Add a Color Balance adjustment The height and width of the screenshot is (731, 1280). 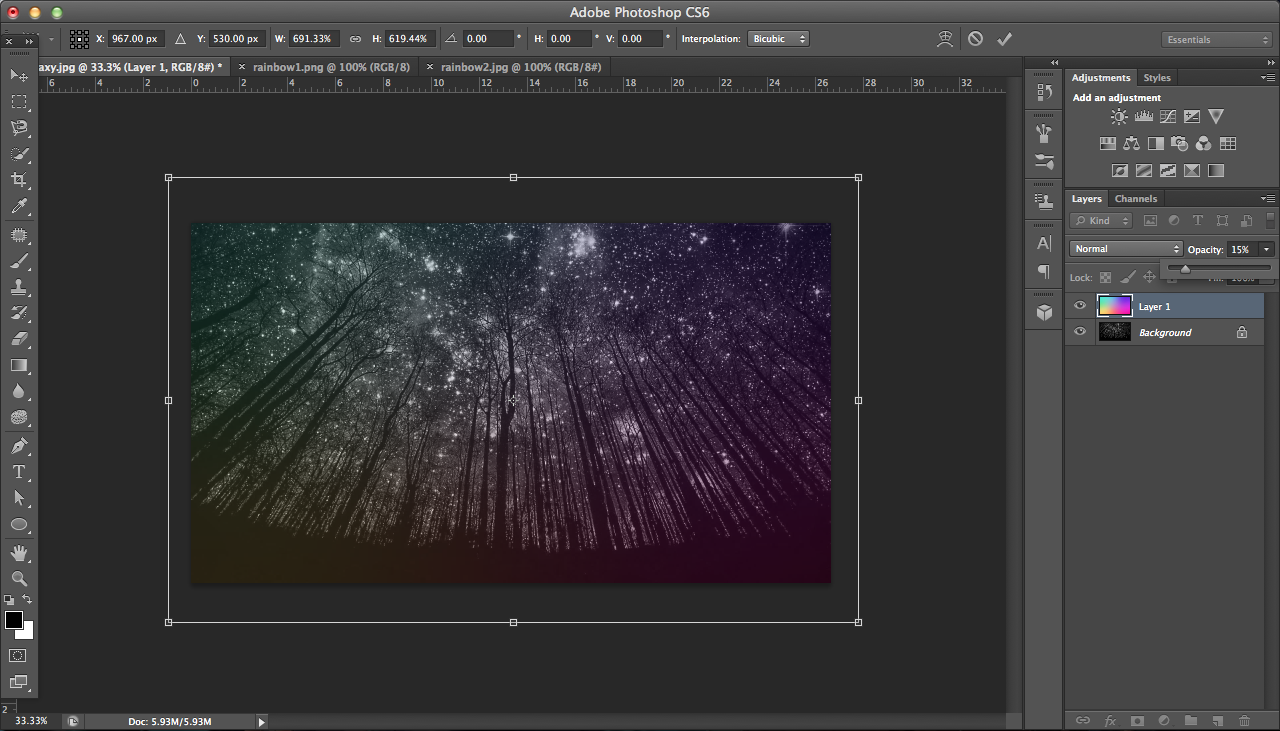[x=1131, y=144]
